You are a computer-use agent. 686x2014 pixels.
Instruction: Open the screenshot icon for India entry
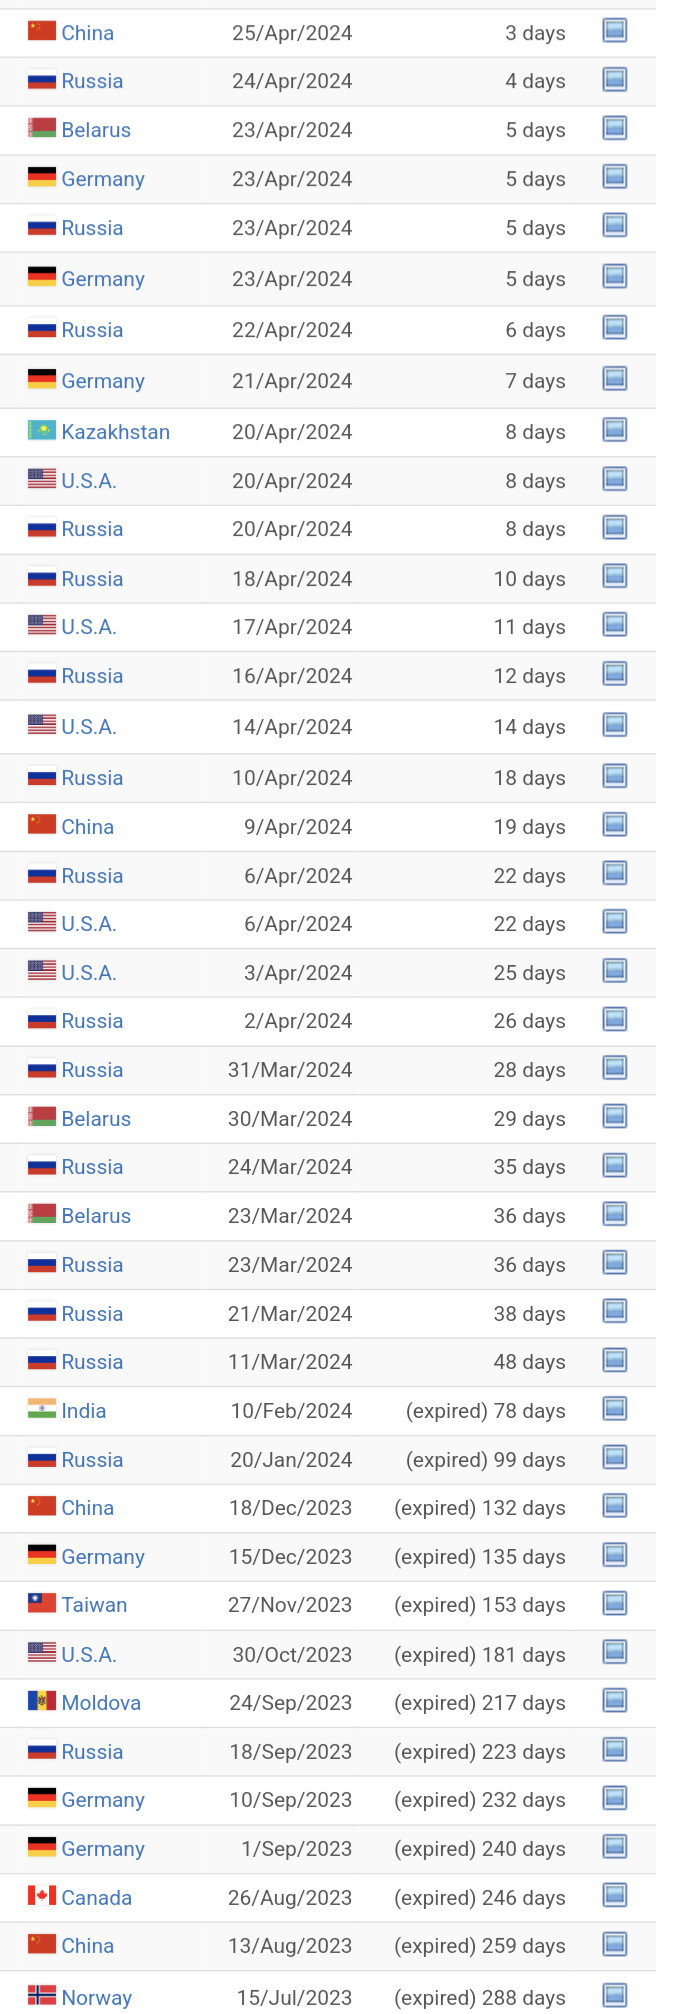tap(615, 1409)
